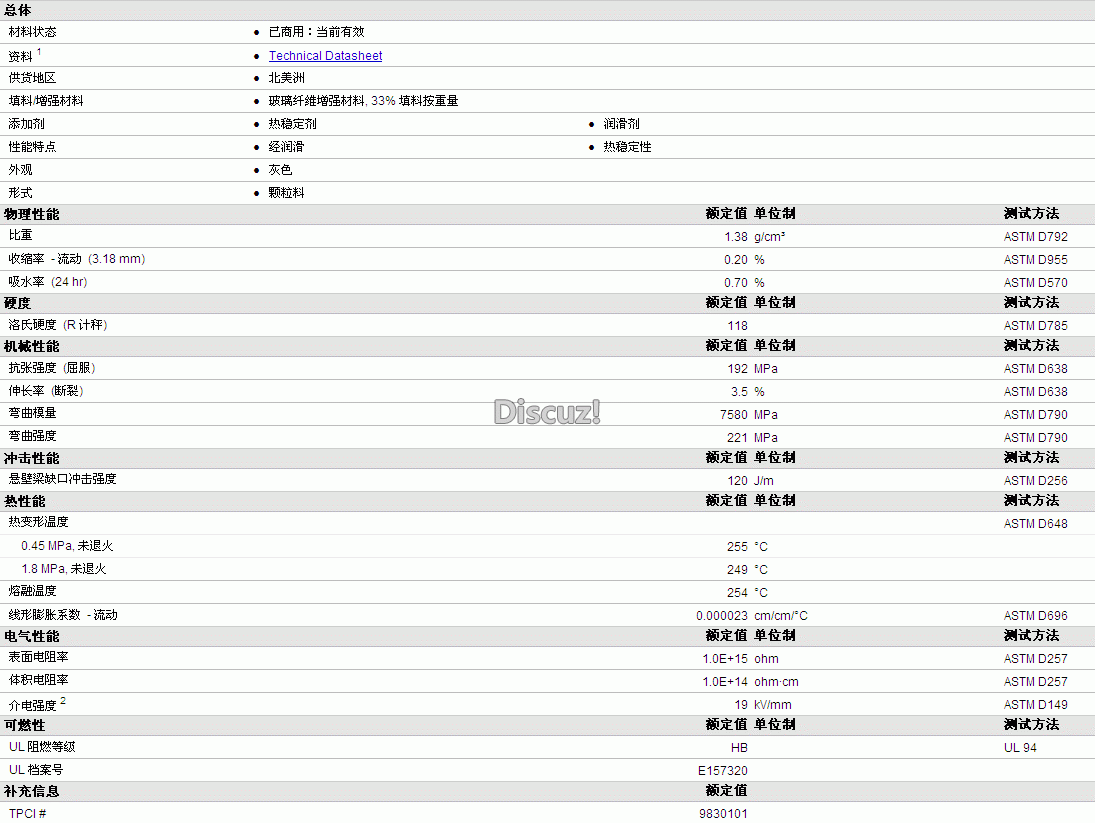Click the 机械性能 section header

pos(31,347)
